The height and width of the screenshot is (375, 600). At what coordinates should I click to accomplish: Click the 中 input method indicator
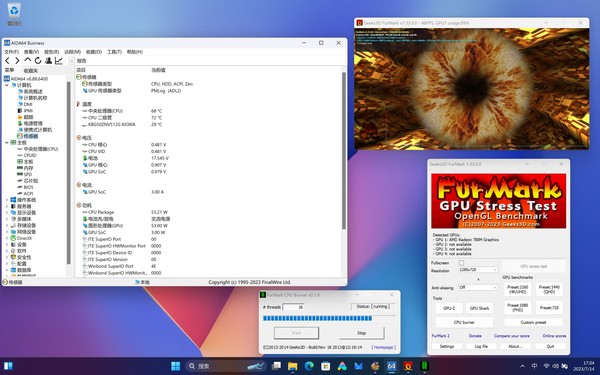click(x=535, y=366)
